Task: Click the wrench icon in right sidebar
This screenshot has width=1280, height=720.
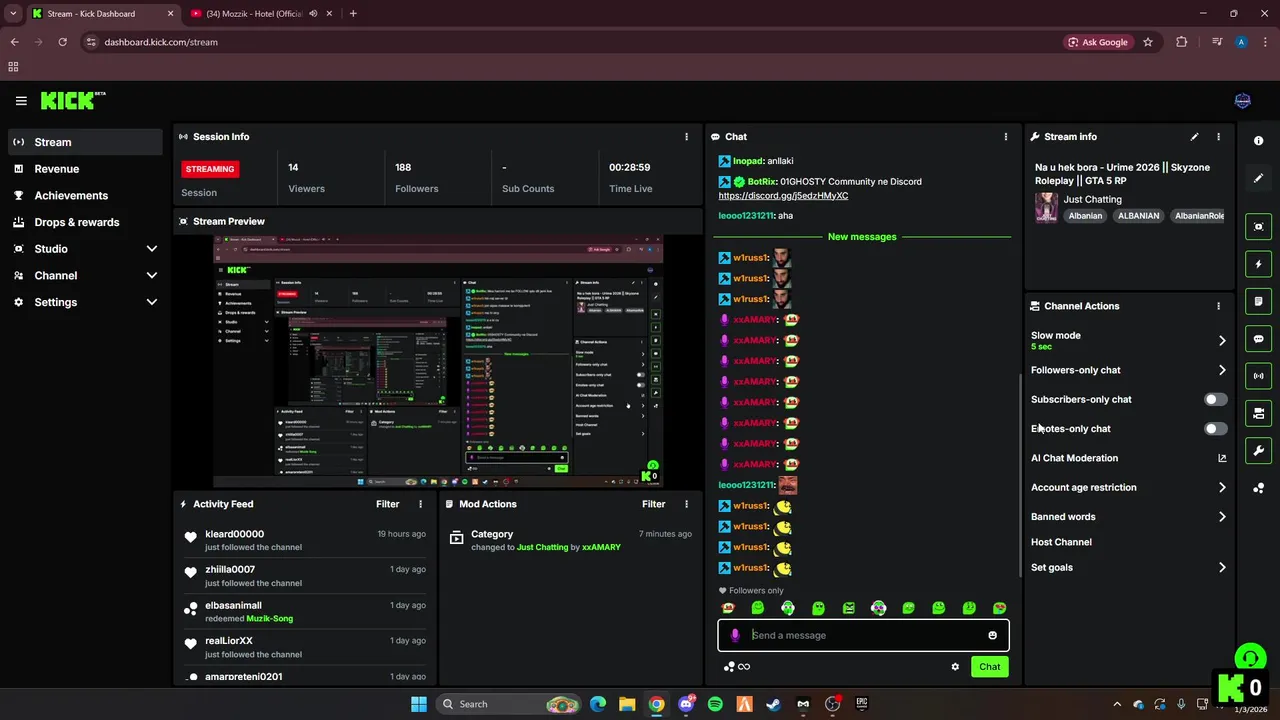Action: [1258, 451]
